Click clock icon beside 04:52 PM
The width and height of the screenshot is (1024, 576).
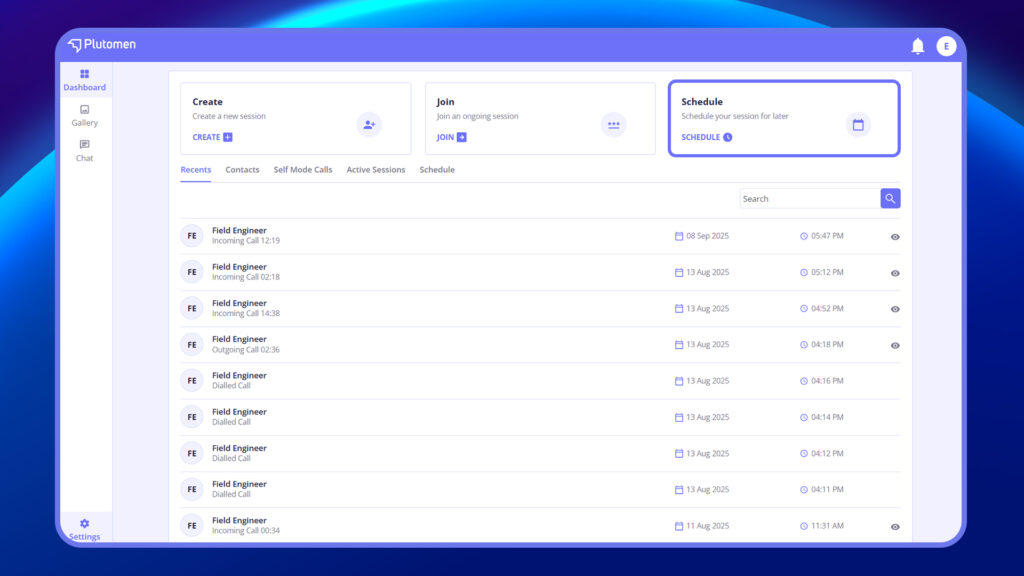coord(804,308)
